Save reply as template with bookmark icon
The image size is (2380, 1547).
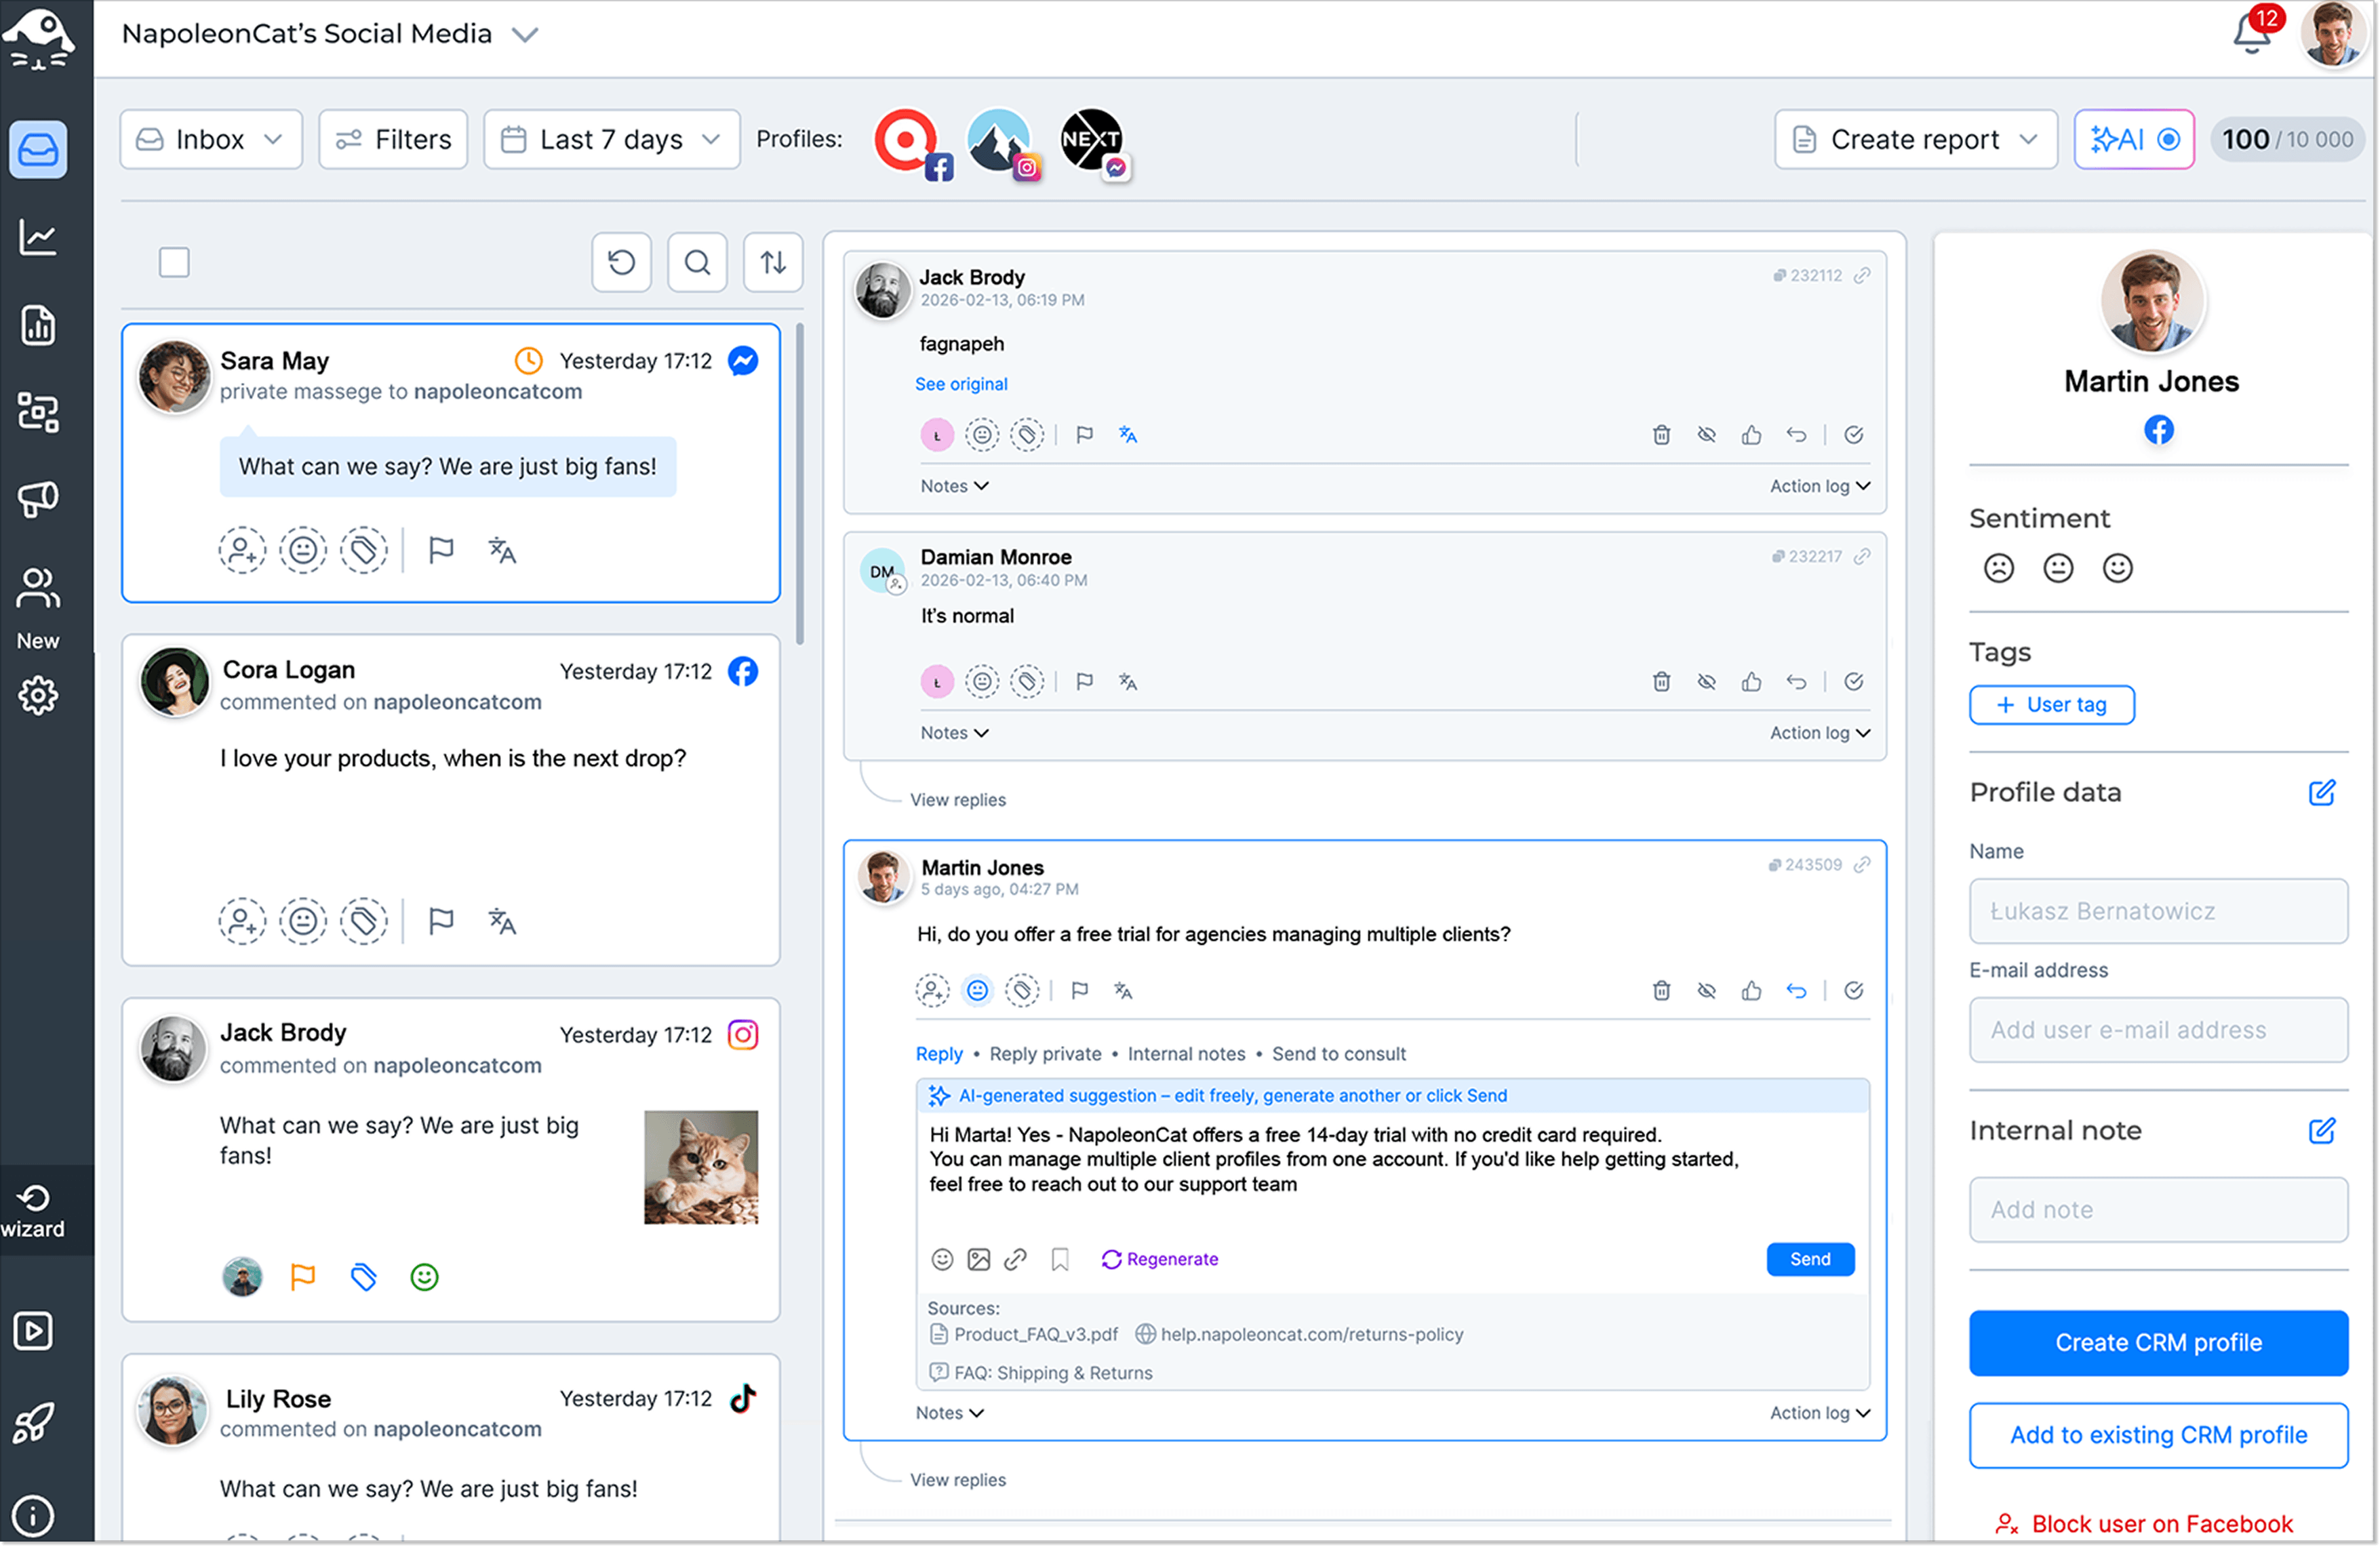point(1060,1260)
